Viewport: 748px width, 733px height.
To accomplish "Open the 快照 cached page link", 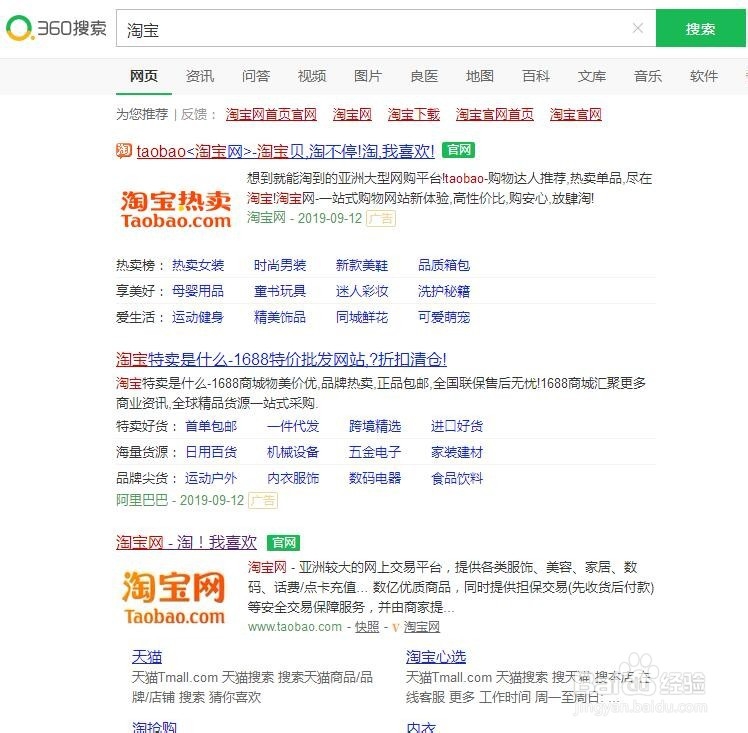I will pyautogui.click(x=367, y=627).
